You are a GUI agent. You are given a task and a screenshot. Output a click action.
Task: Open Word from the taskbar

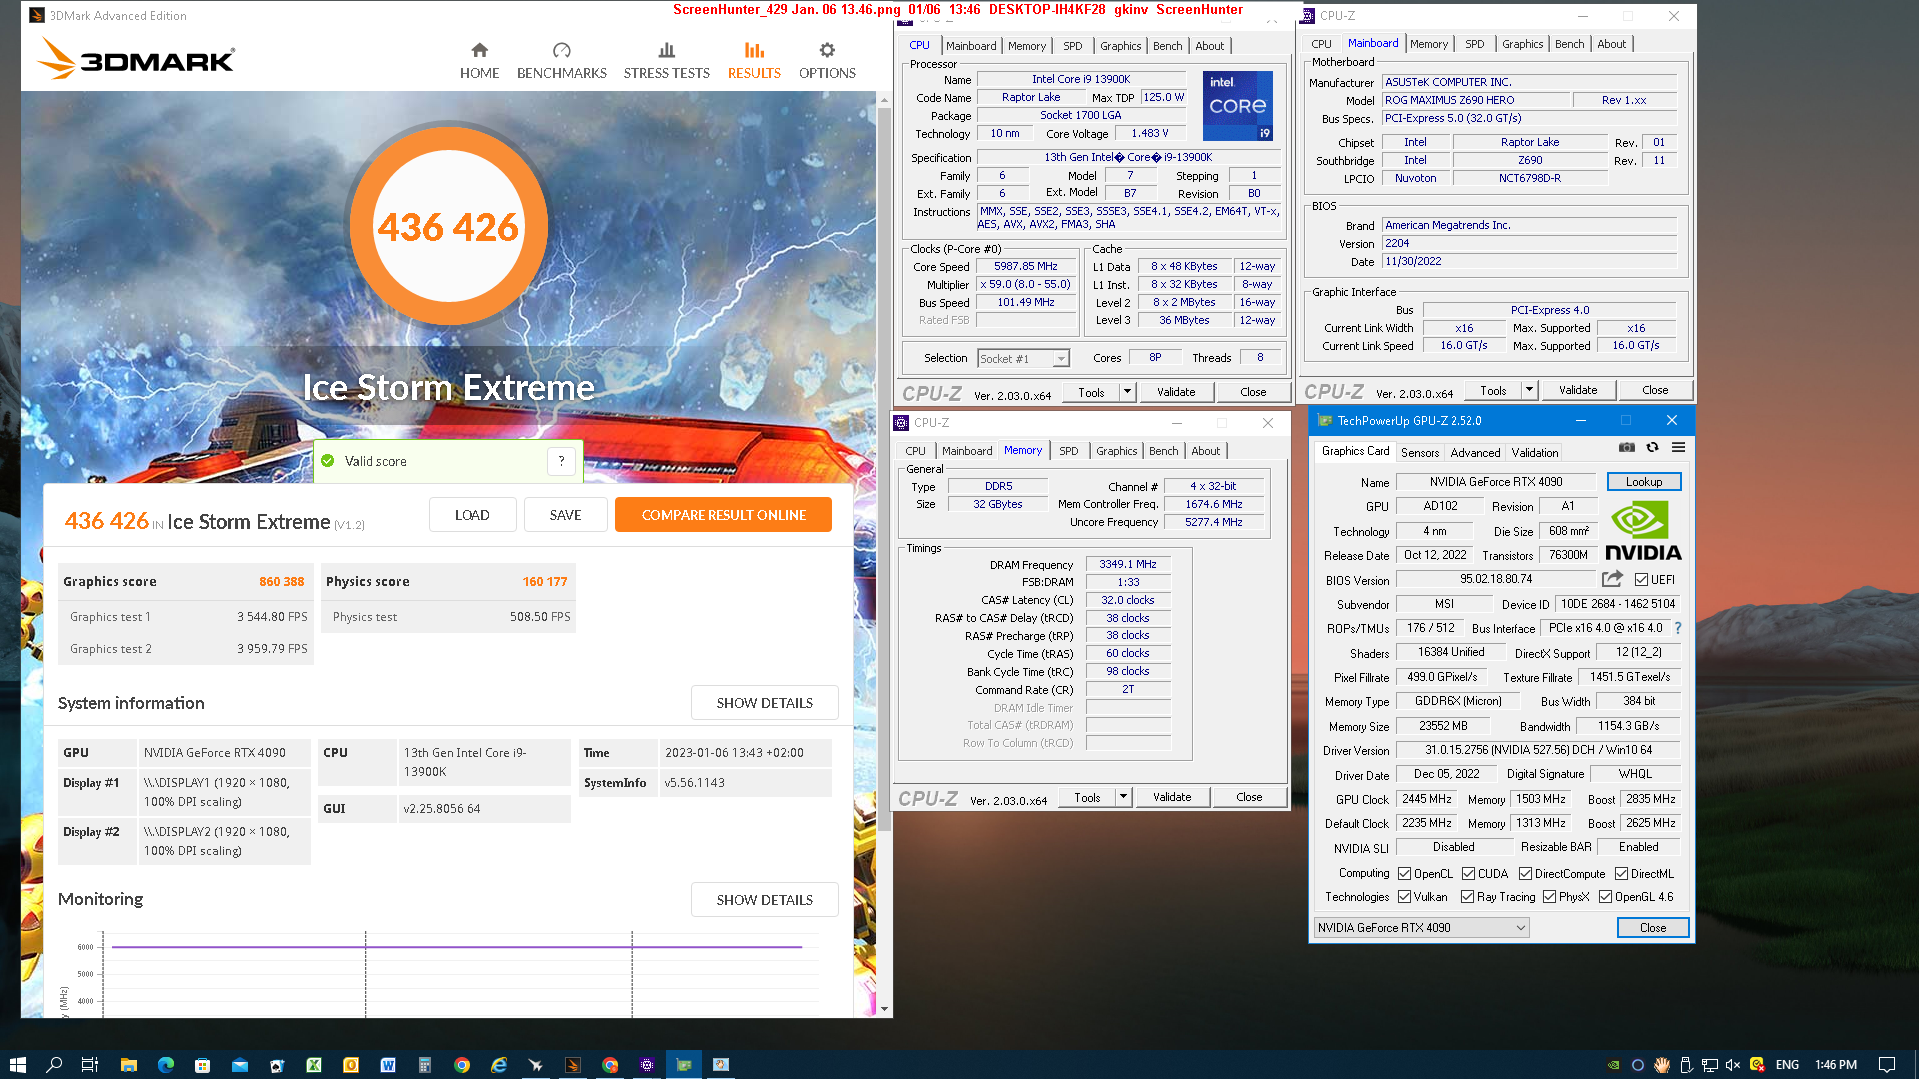coord(388,1065)
